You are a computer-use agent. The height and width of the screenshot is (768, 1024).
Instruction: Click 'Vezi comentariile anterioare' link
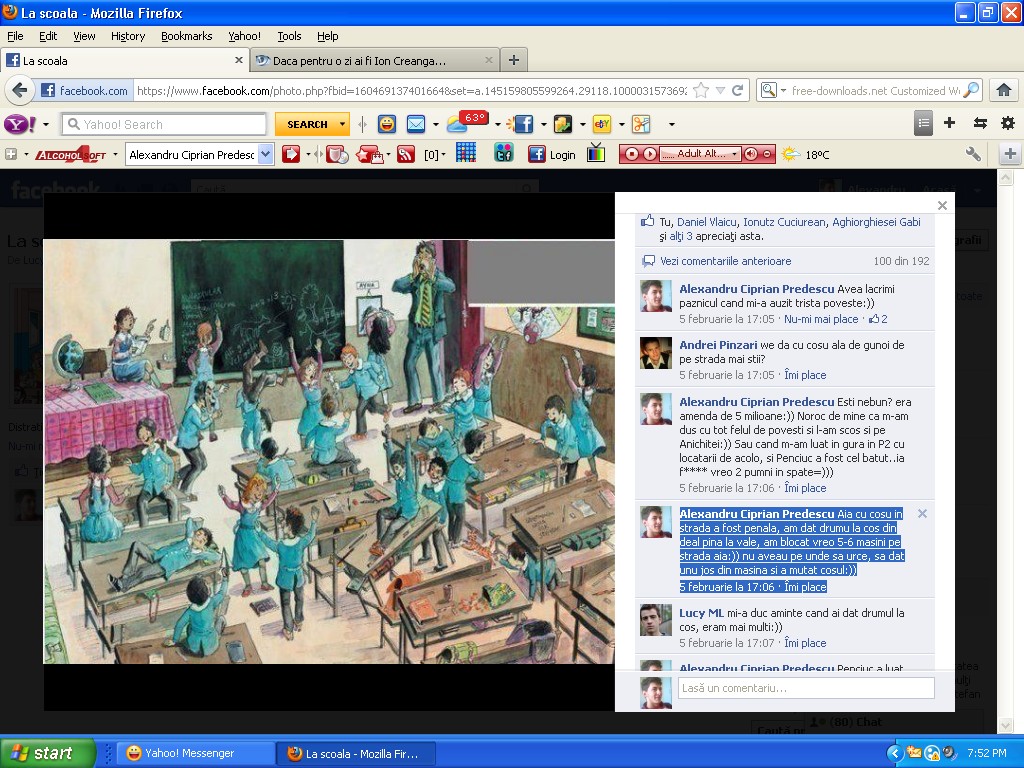click(726, 261)
